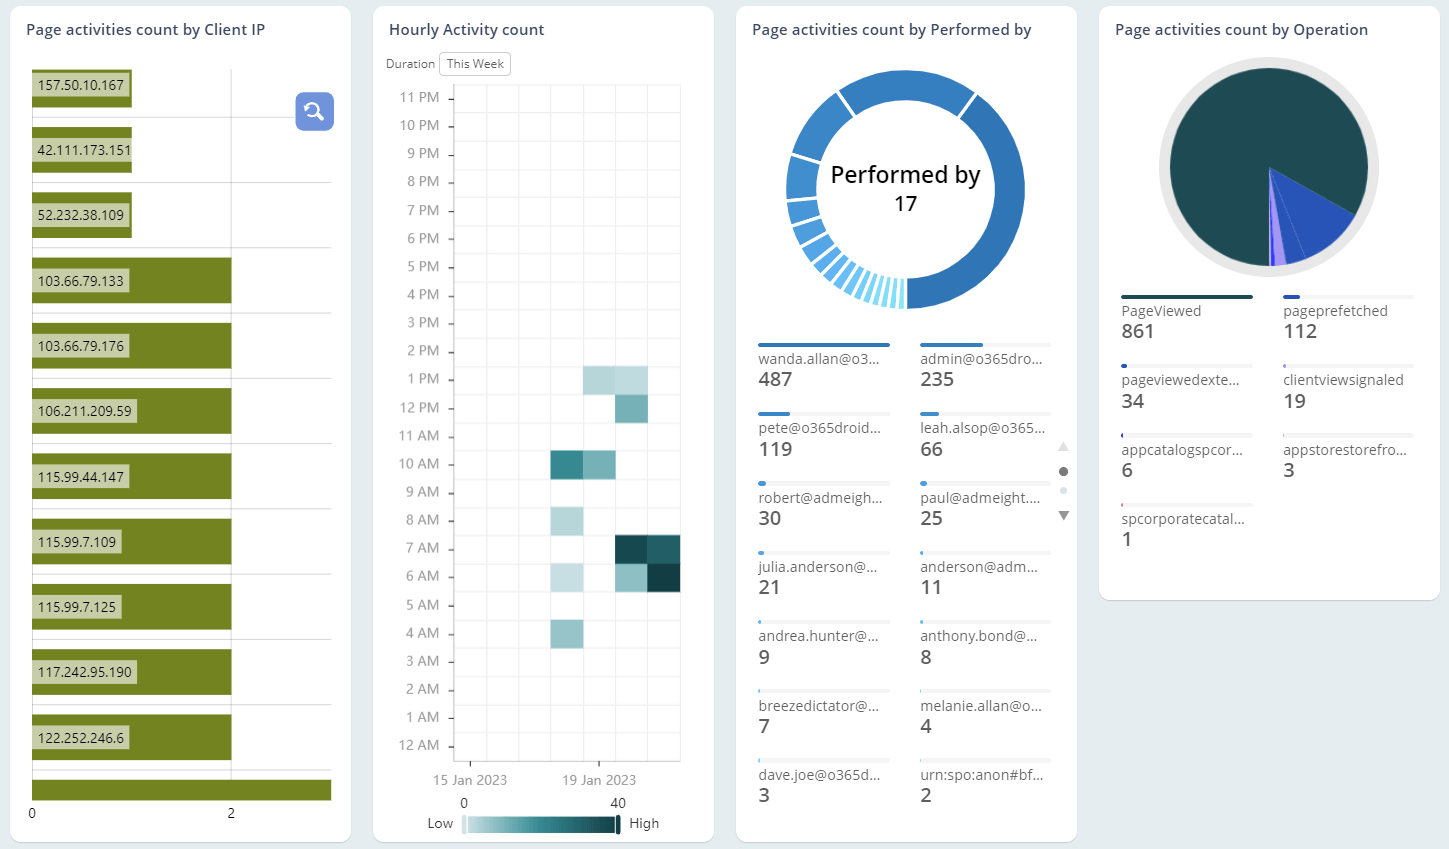Image resolution: width=1449 pixels, height=849 pixels.
Task: Open the "This Week" duration filter
Action: (x=475, y=63)
